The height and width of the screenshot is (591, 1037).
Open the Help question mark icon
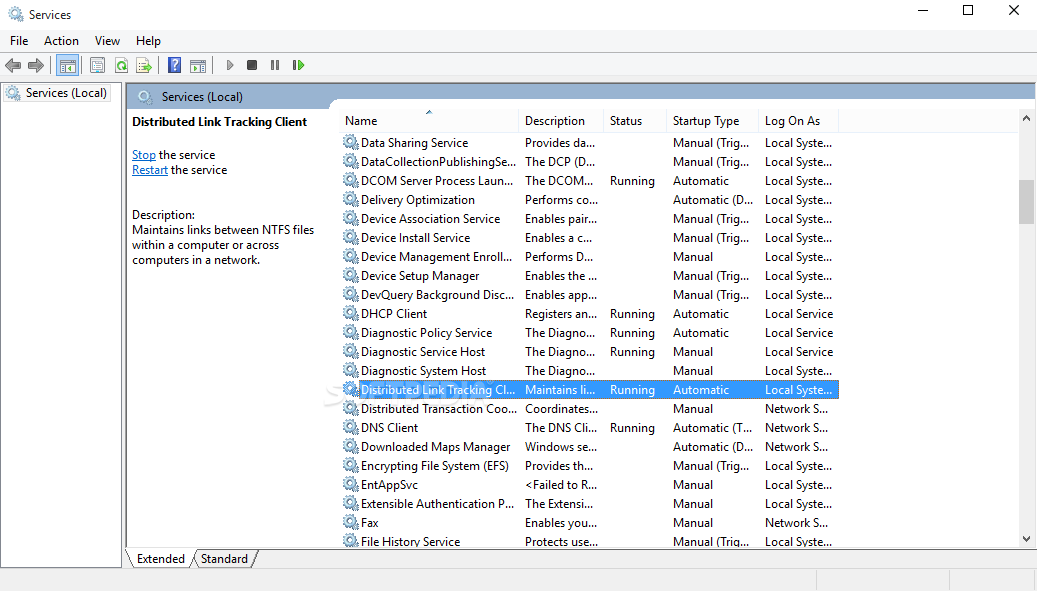(x=174, y=65)
